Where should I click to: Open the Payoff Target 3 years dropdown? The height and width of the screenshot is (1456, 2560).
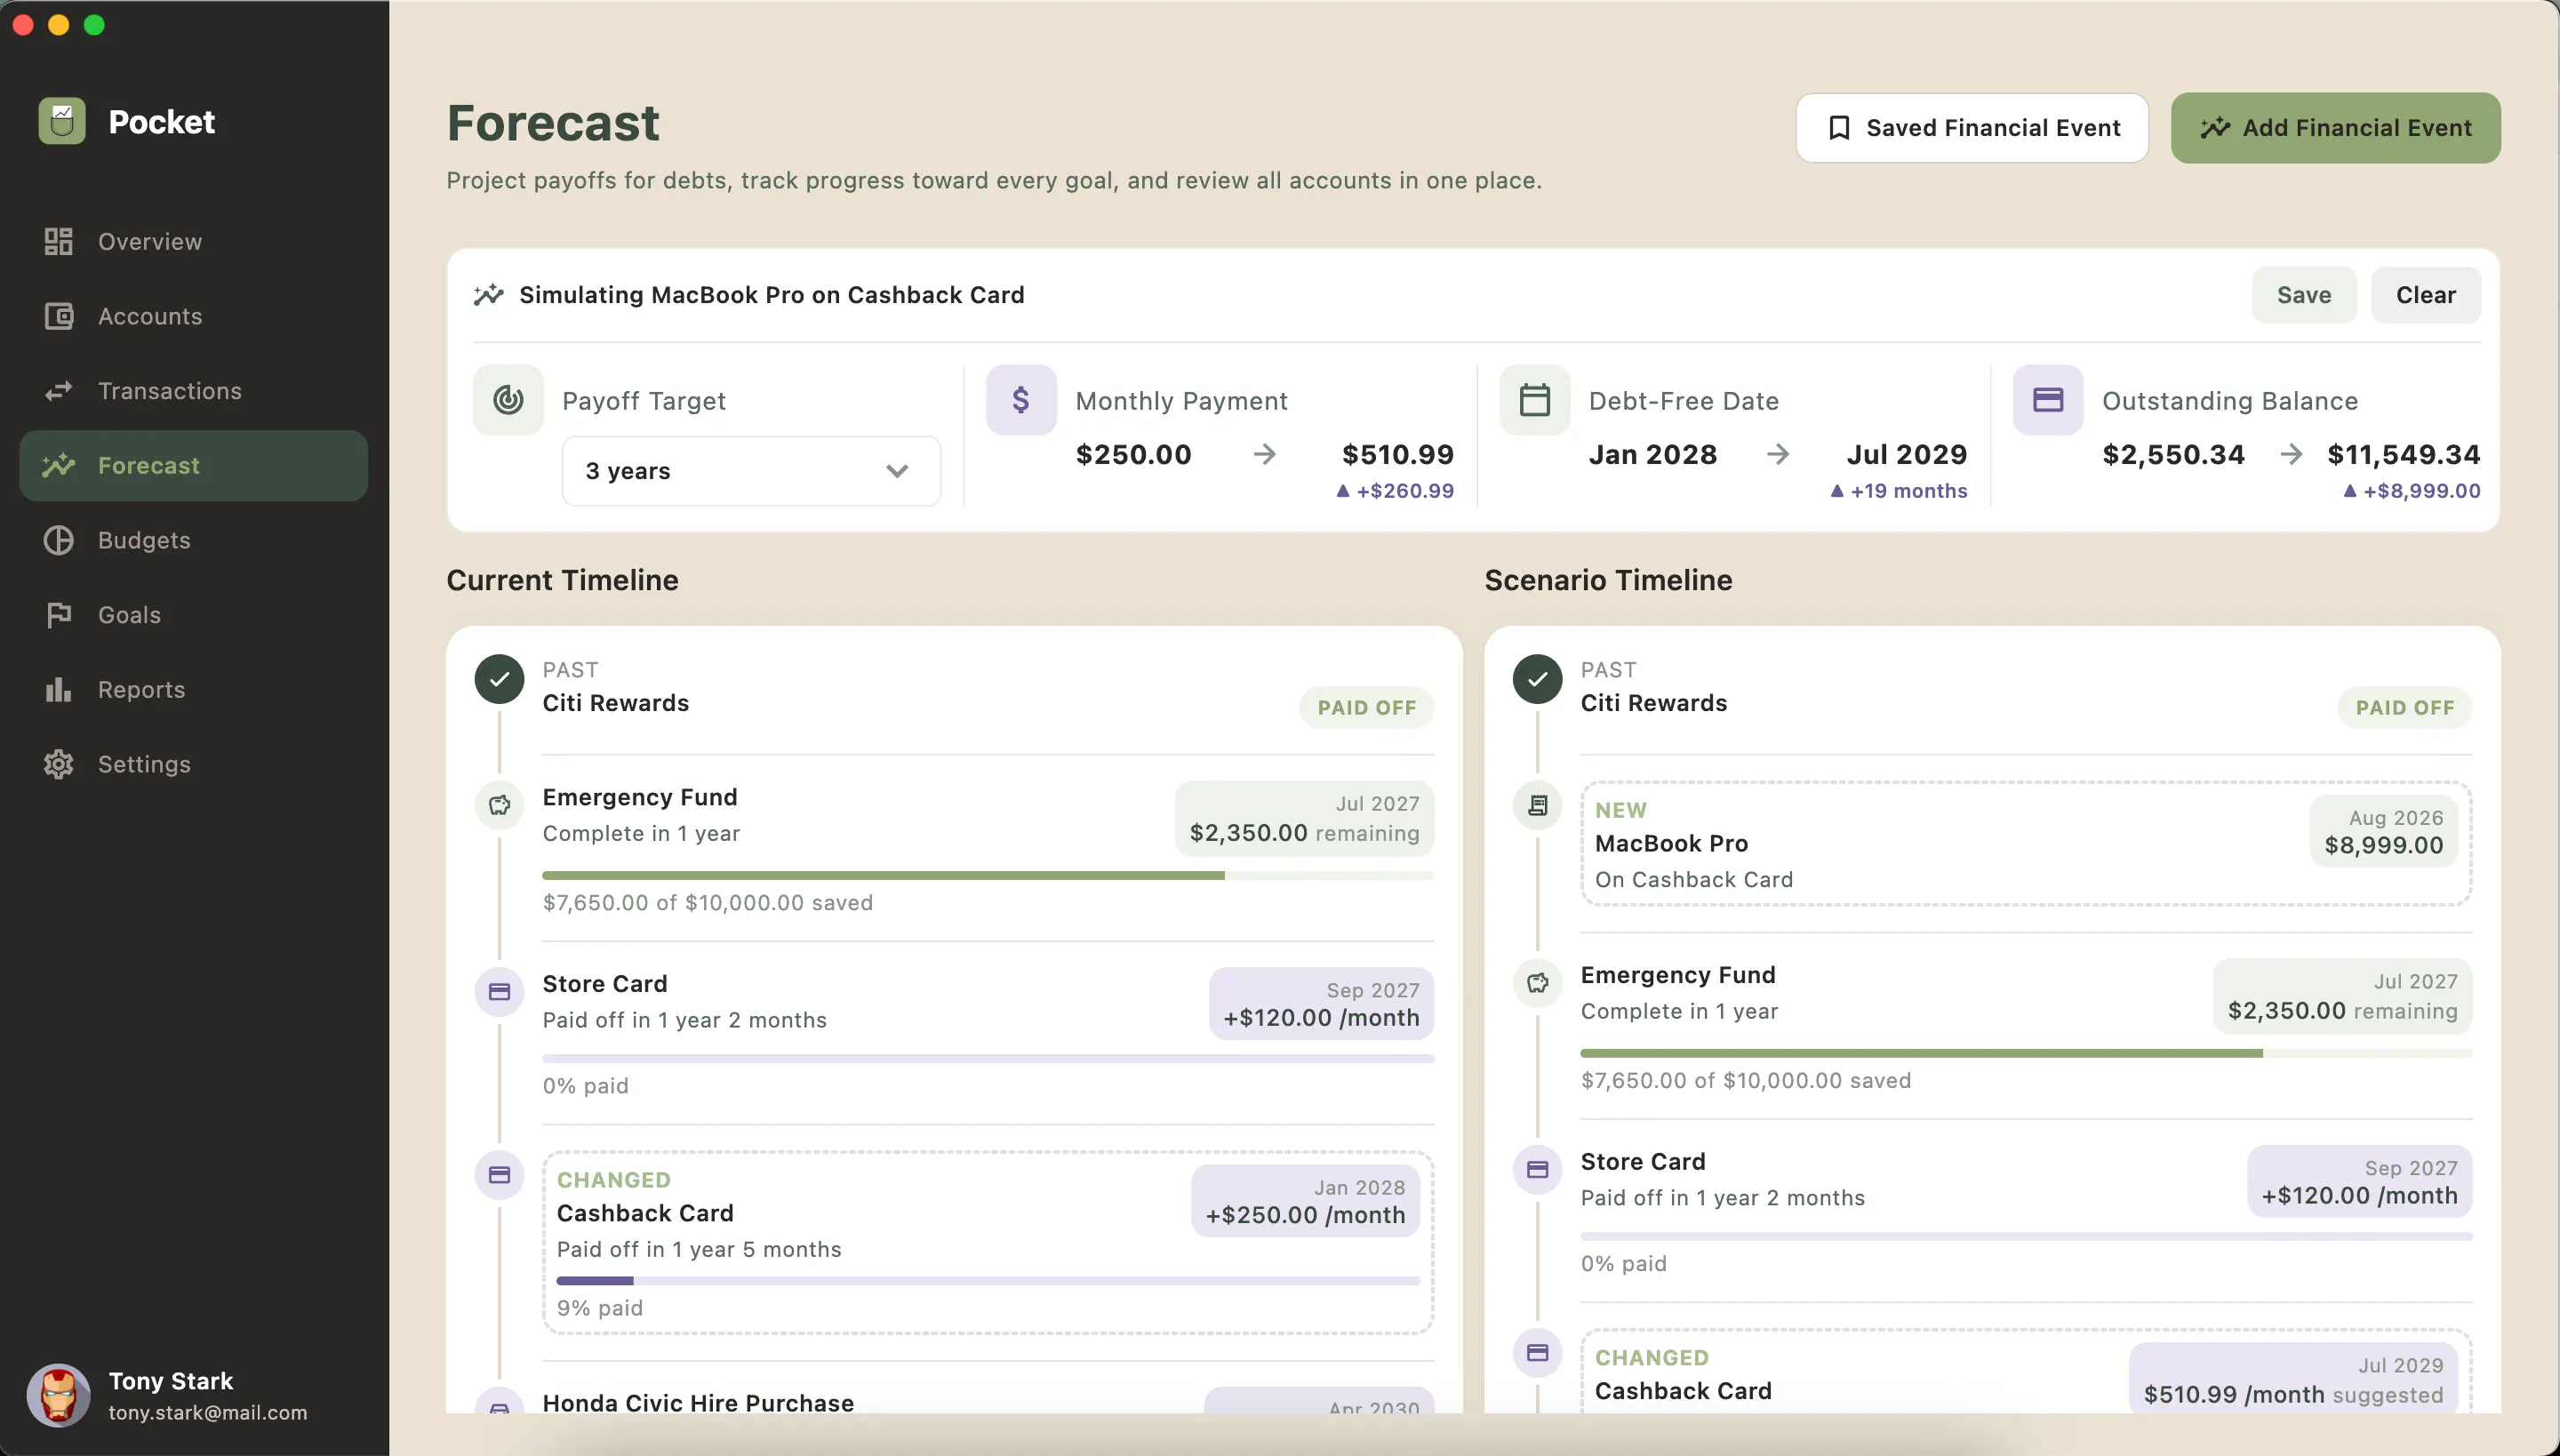751,471
